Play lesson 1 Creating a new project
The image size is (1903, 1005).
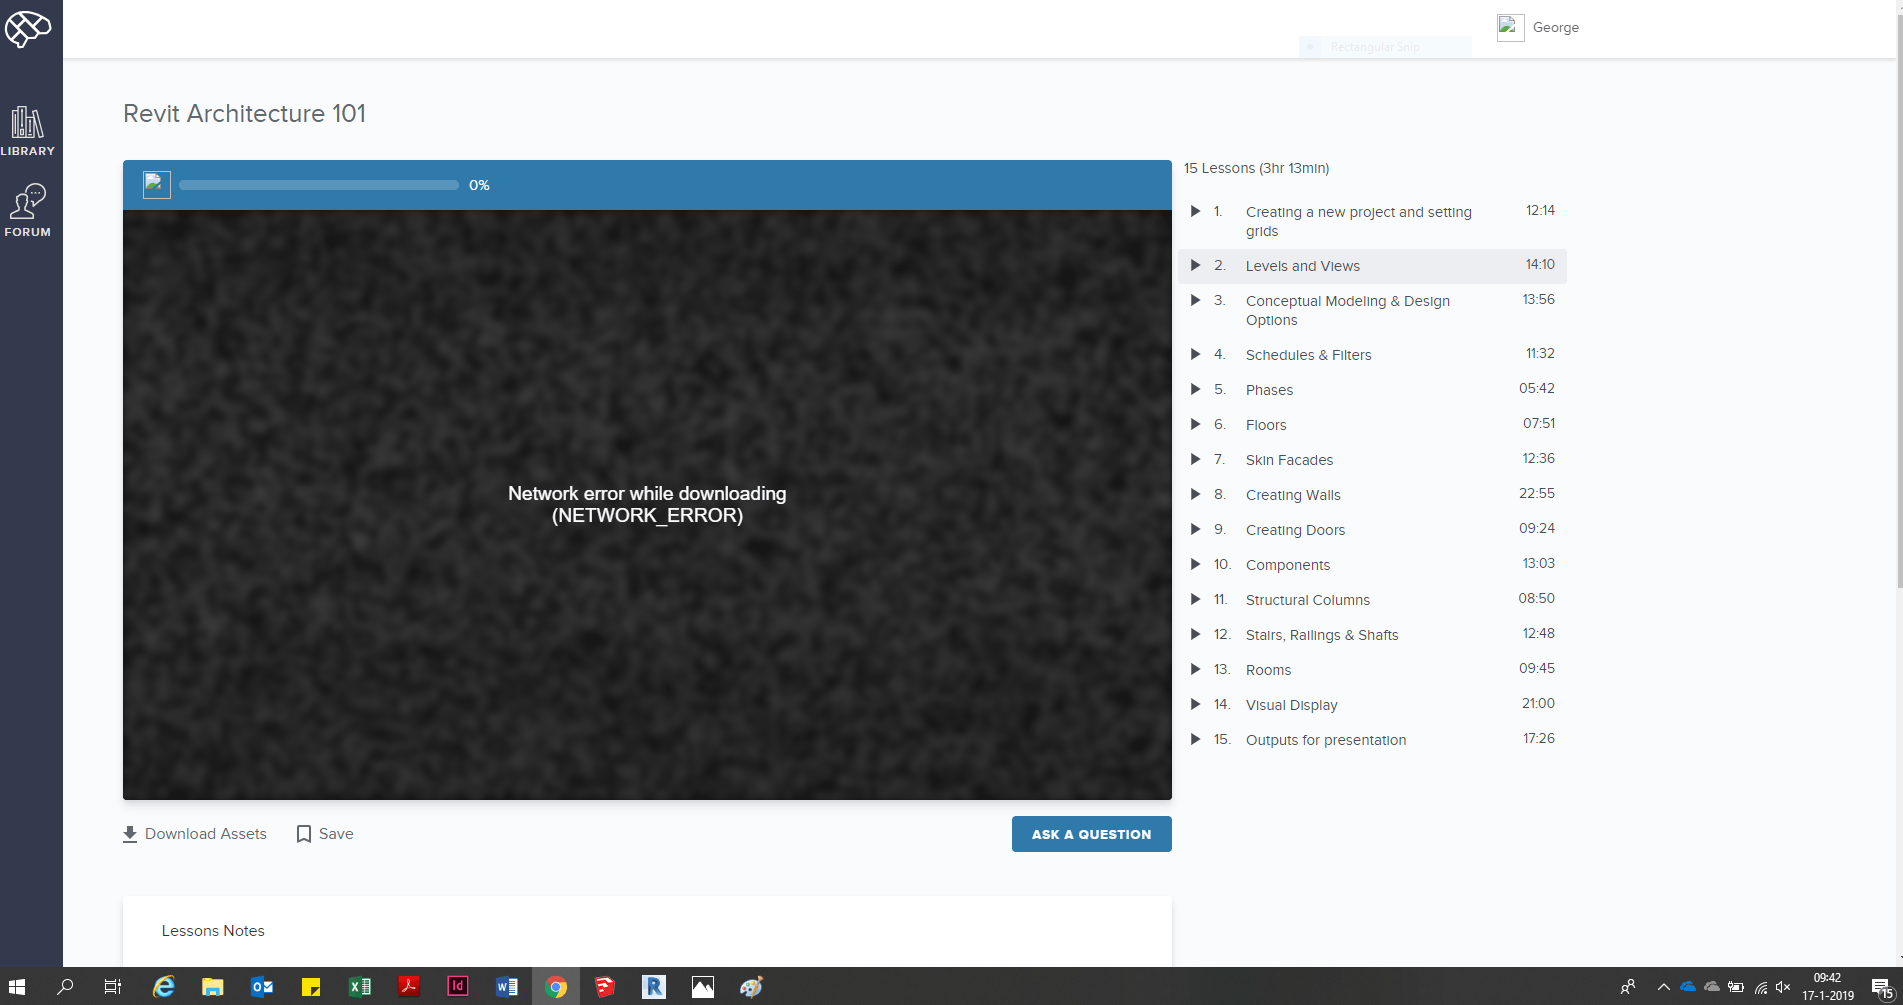click(1195, 211)
